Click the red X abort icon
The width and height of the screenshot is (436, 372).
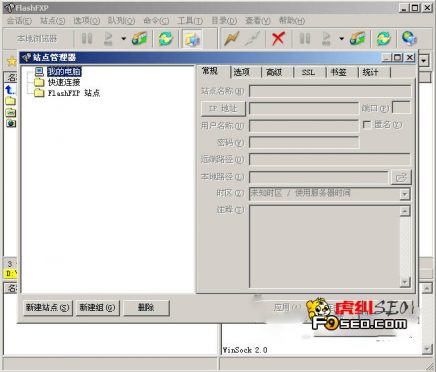pos(278,38)
